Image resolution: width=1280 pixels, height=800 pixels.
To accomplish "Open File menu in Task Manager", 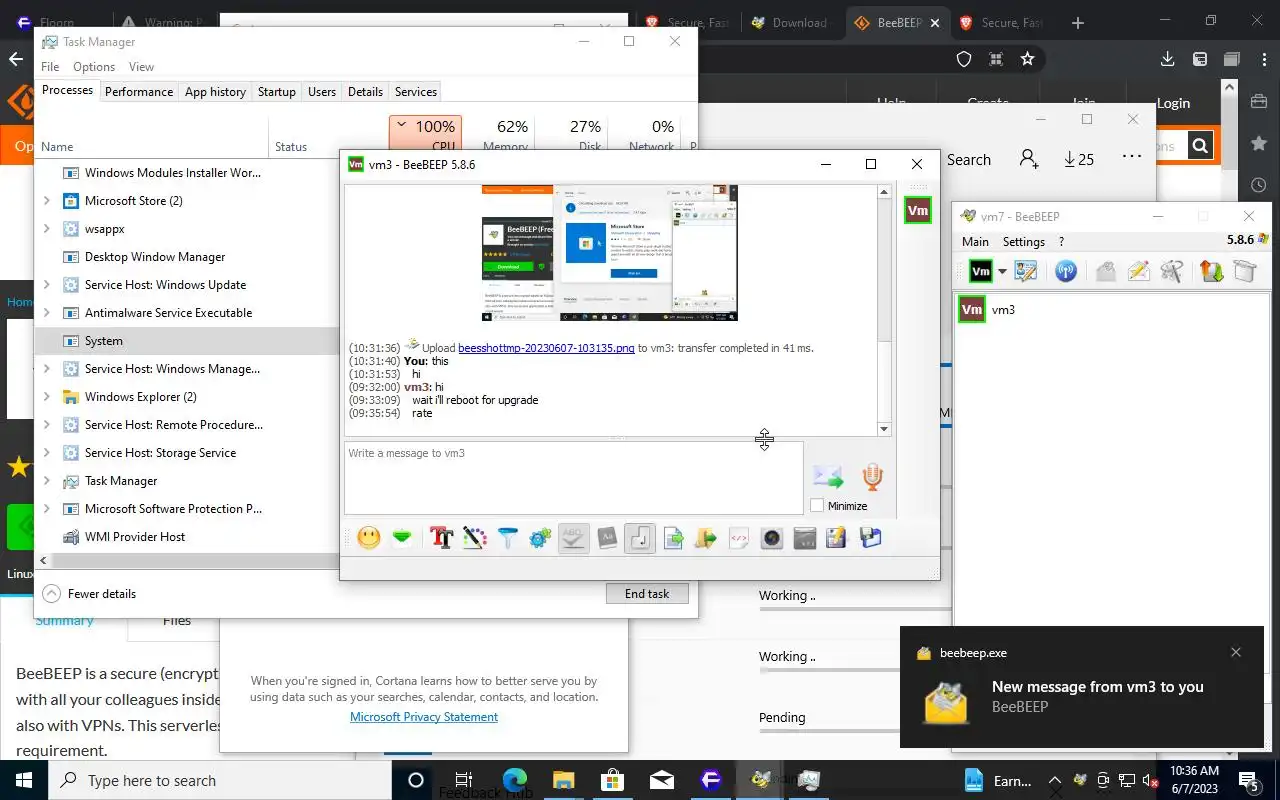I will coord(50,66).
